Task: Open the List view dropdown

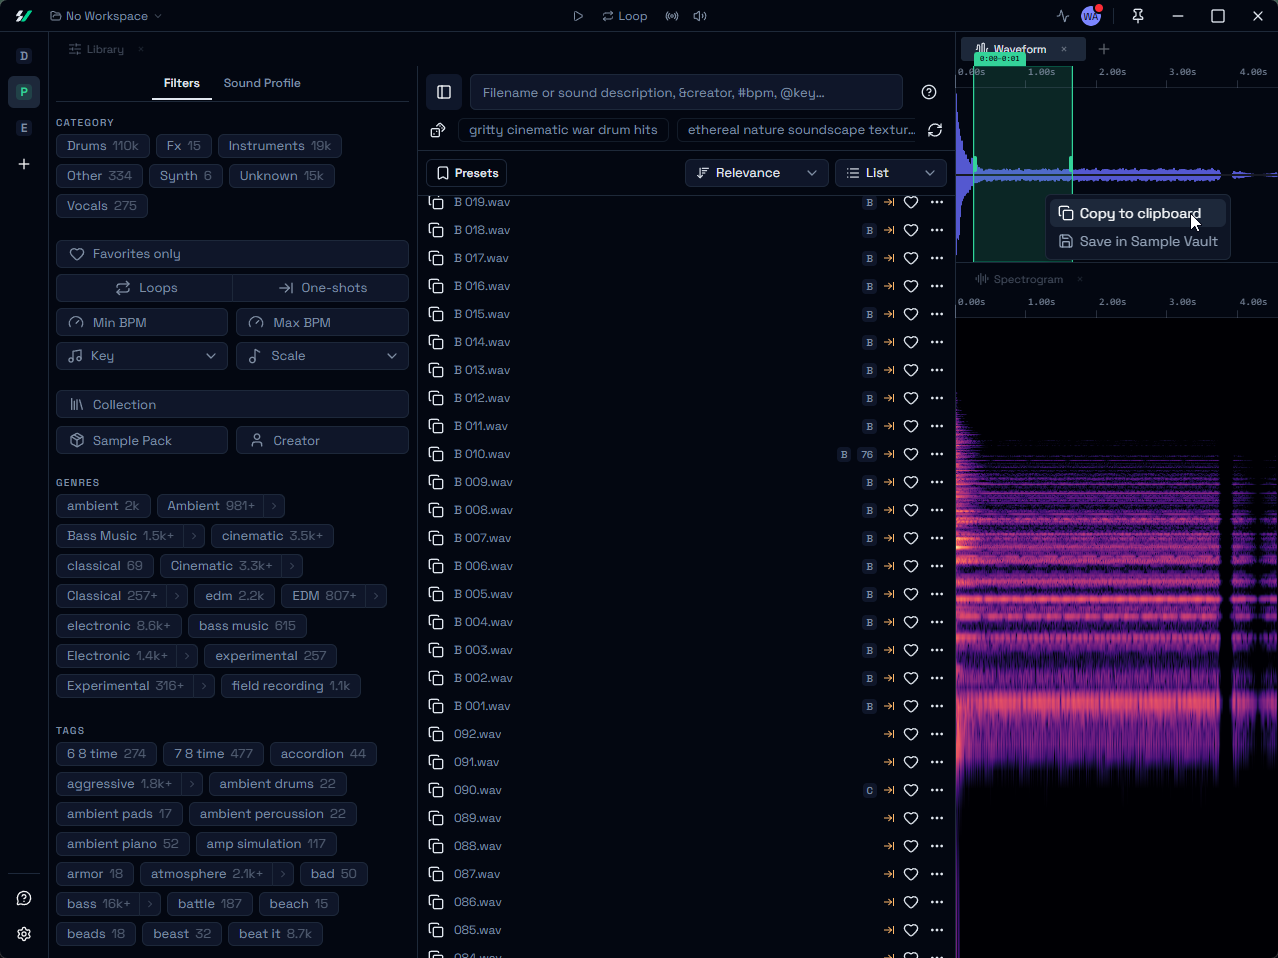Action: [890, 173]
